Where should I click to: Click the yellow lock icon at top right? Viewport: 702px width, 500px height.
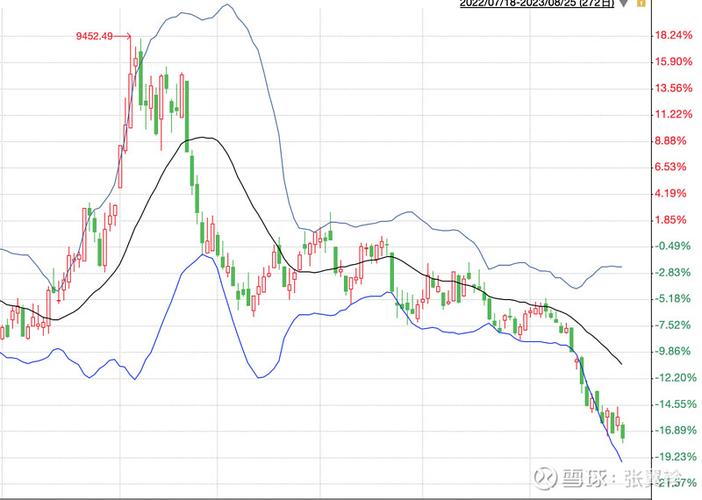click(x=641, y=4)
